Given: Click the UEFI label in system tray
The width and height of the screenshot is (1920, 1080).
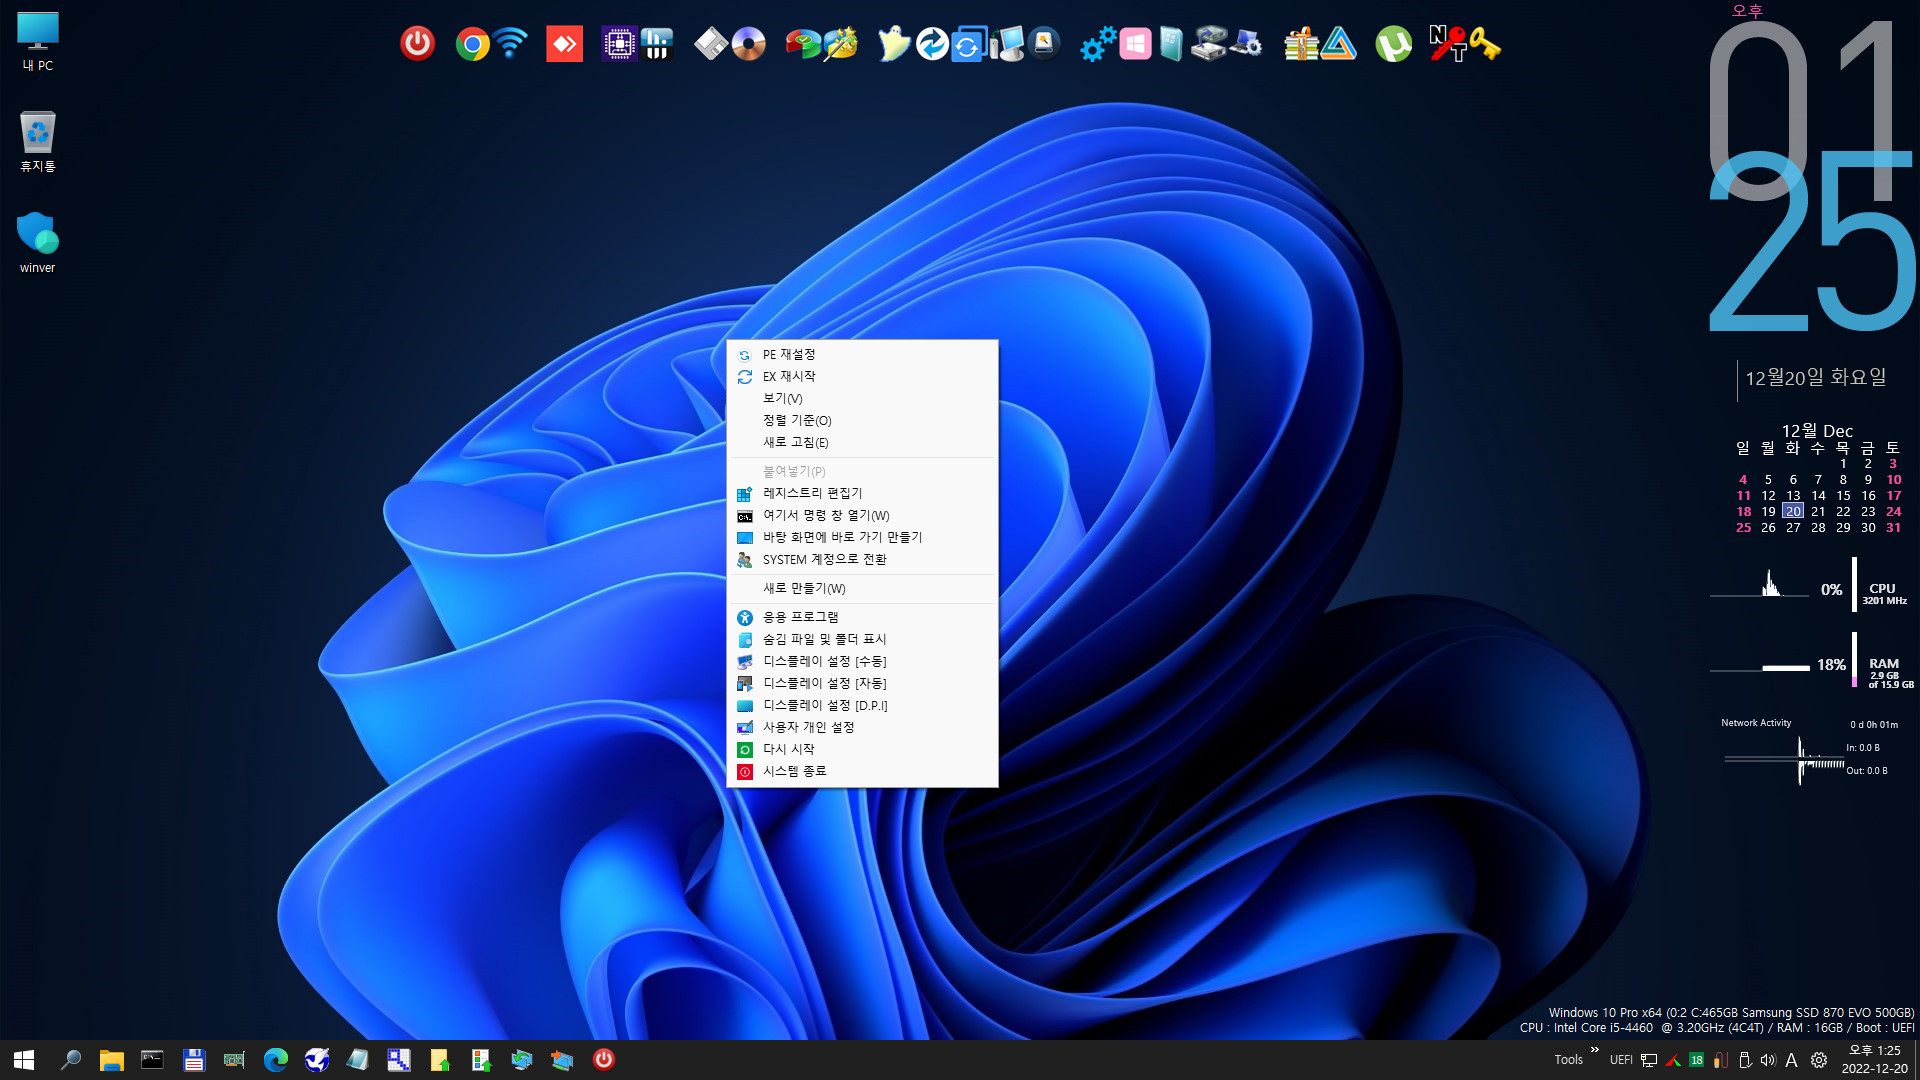Looking at the screenshot, I should click(1621, 1060).
